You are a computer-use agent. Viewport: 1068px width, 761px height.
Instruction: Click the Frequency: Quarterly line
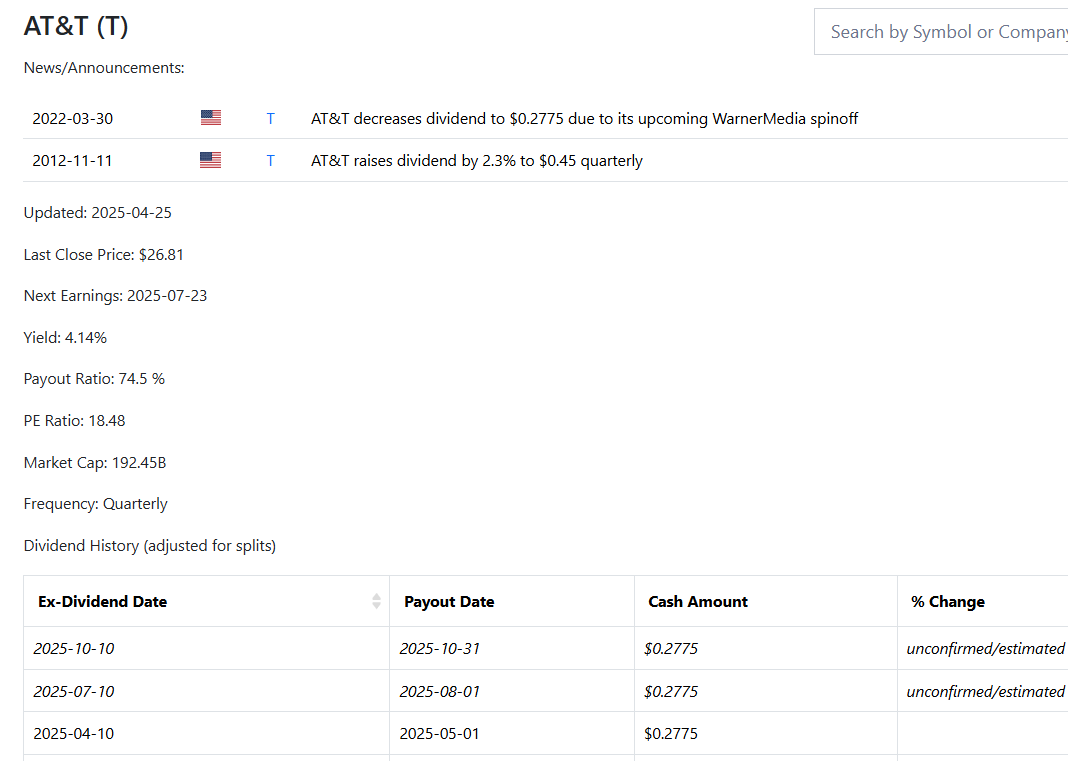click(x=95, y=504)
